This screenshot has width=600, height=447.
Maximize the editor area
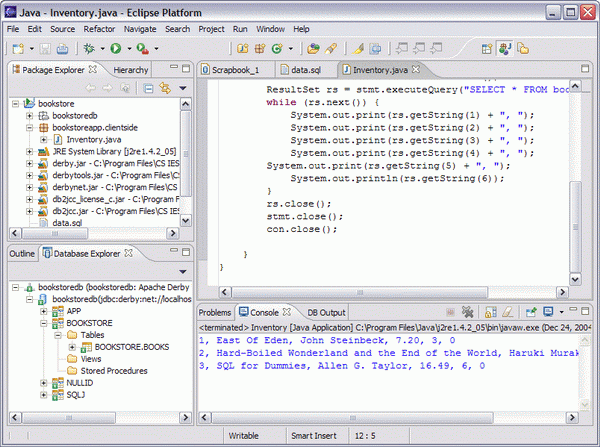tap(585, 69)
